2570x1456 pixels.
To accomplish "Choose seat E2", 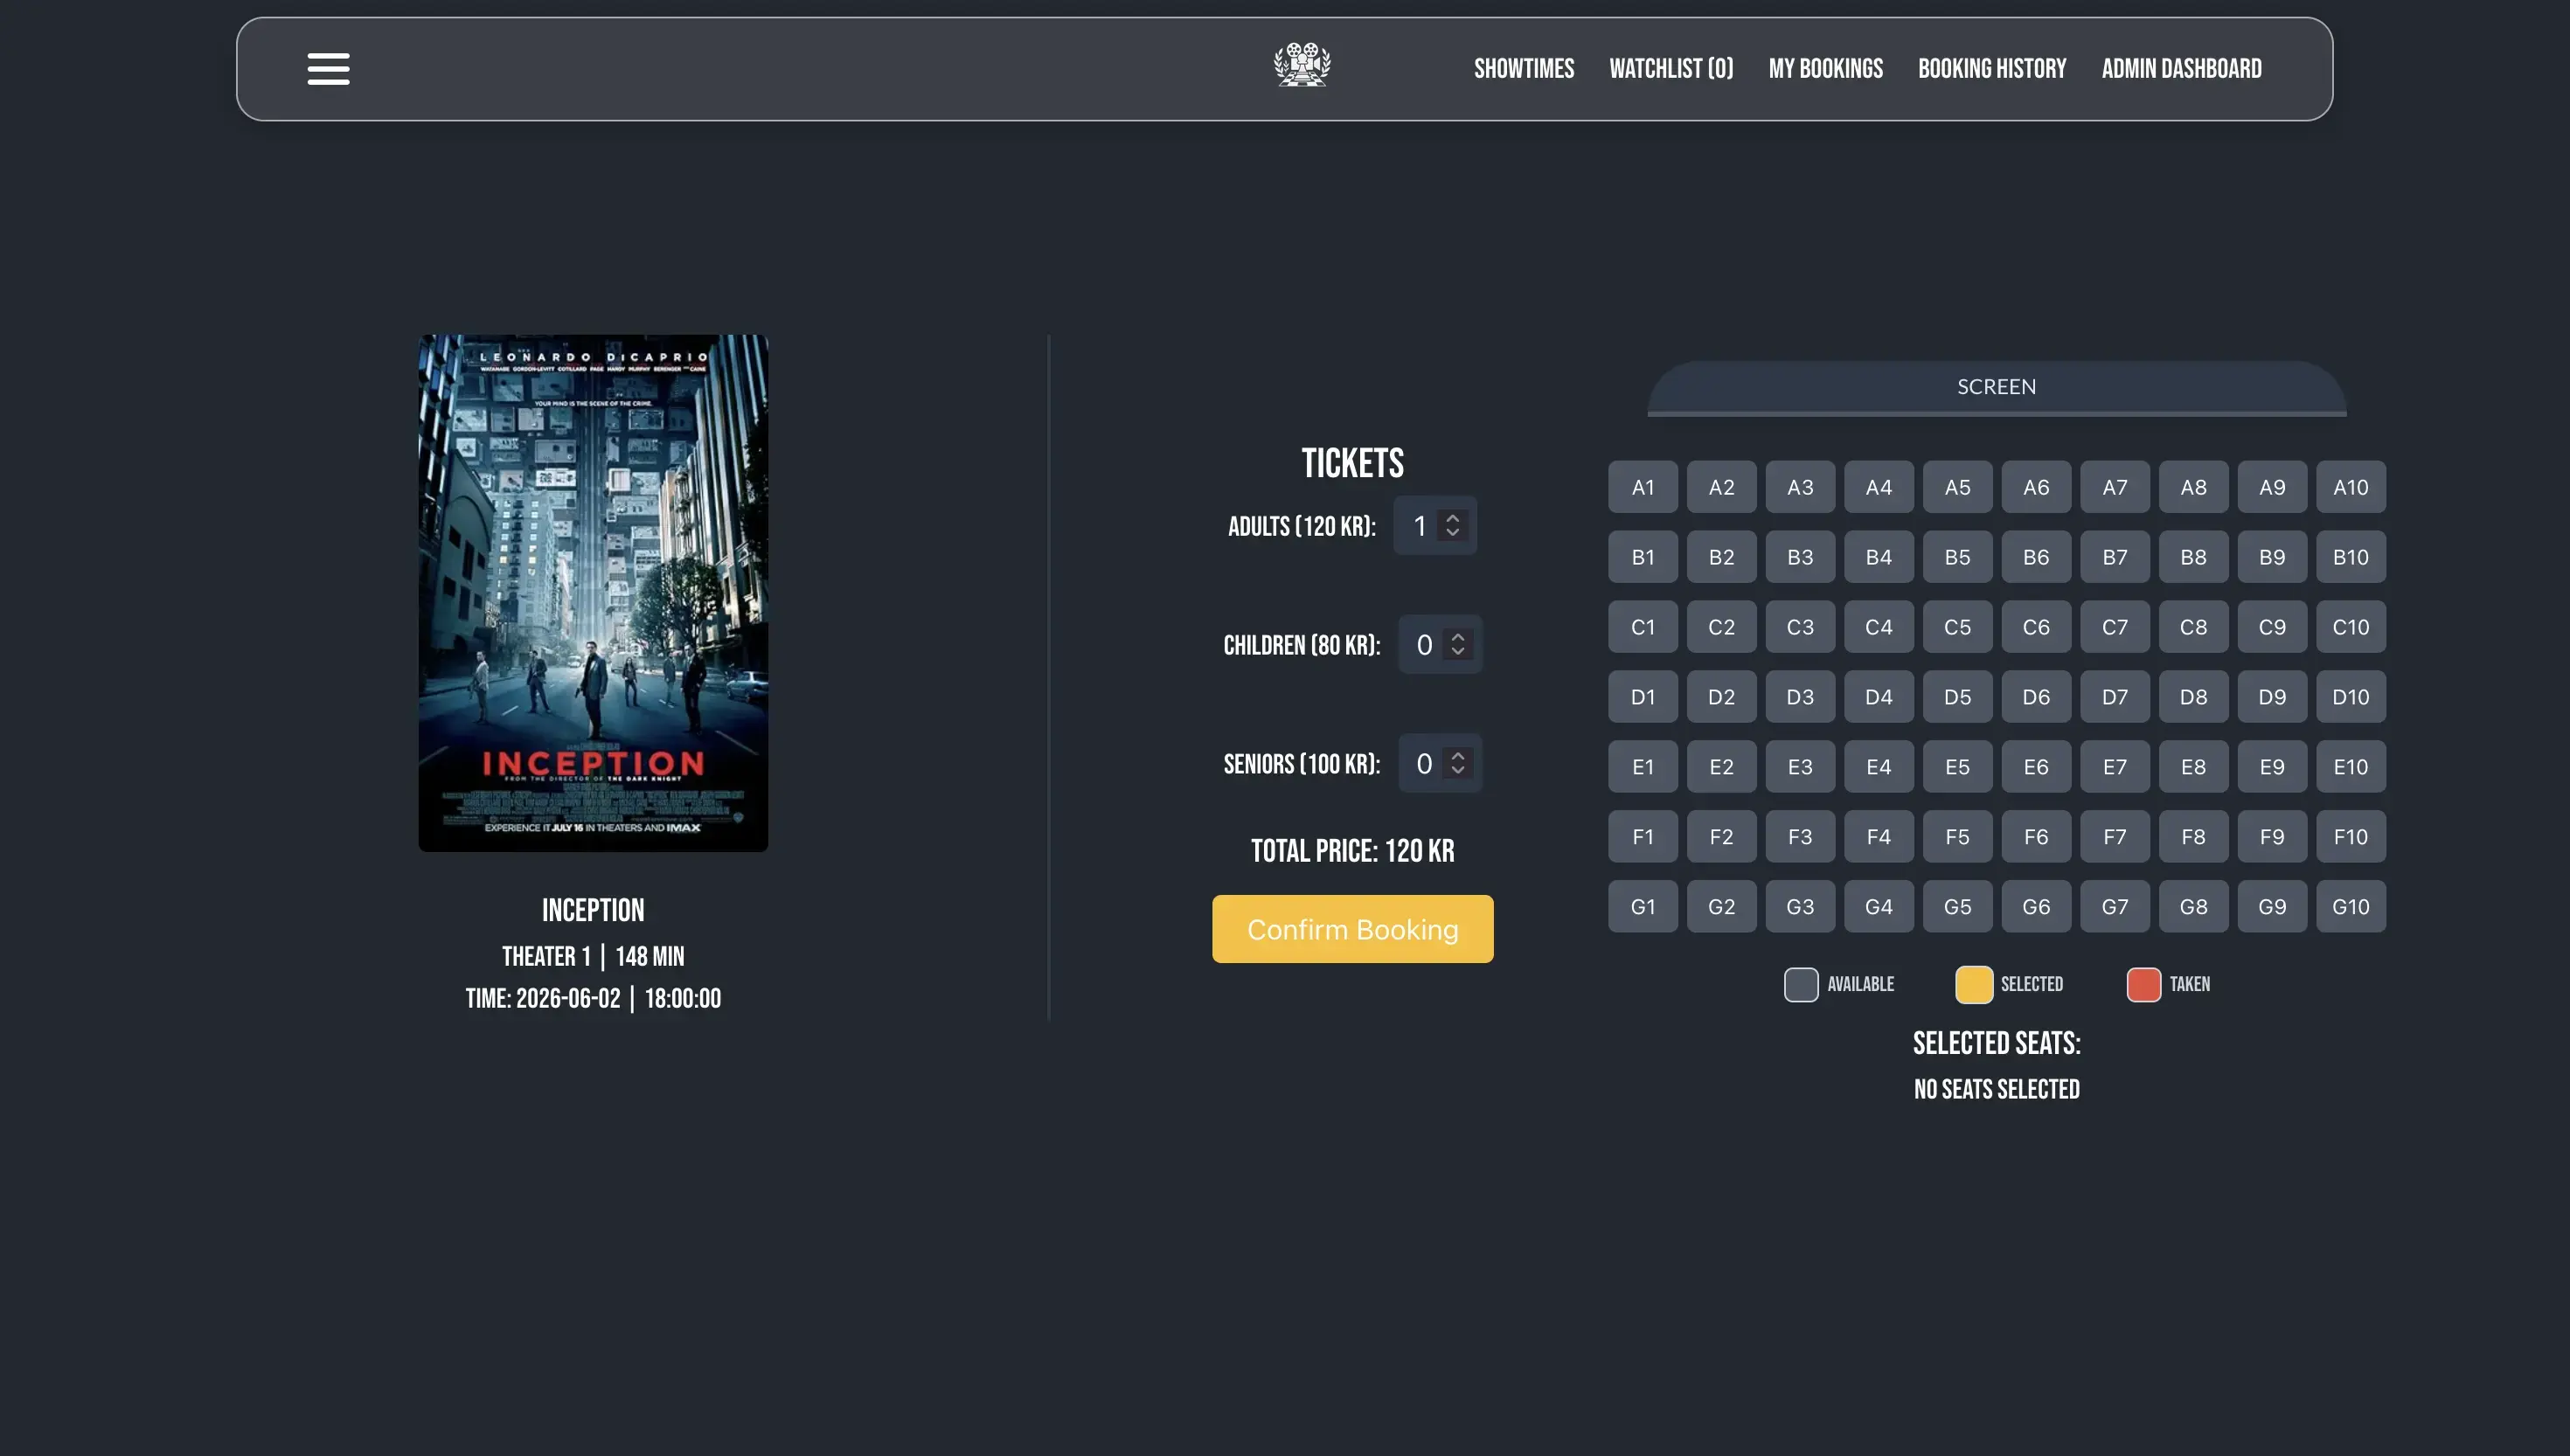I will [x=1721, y=767].
